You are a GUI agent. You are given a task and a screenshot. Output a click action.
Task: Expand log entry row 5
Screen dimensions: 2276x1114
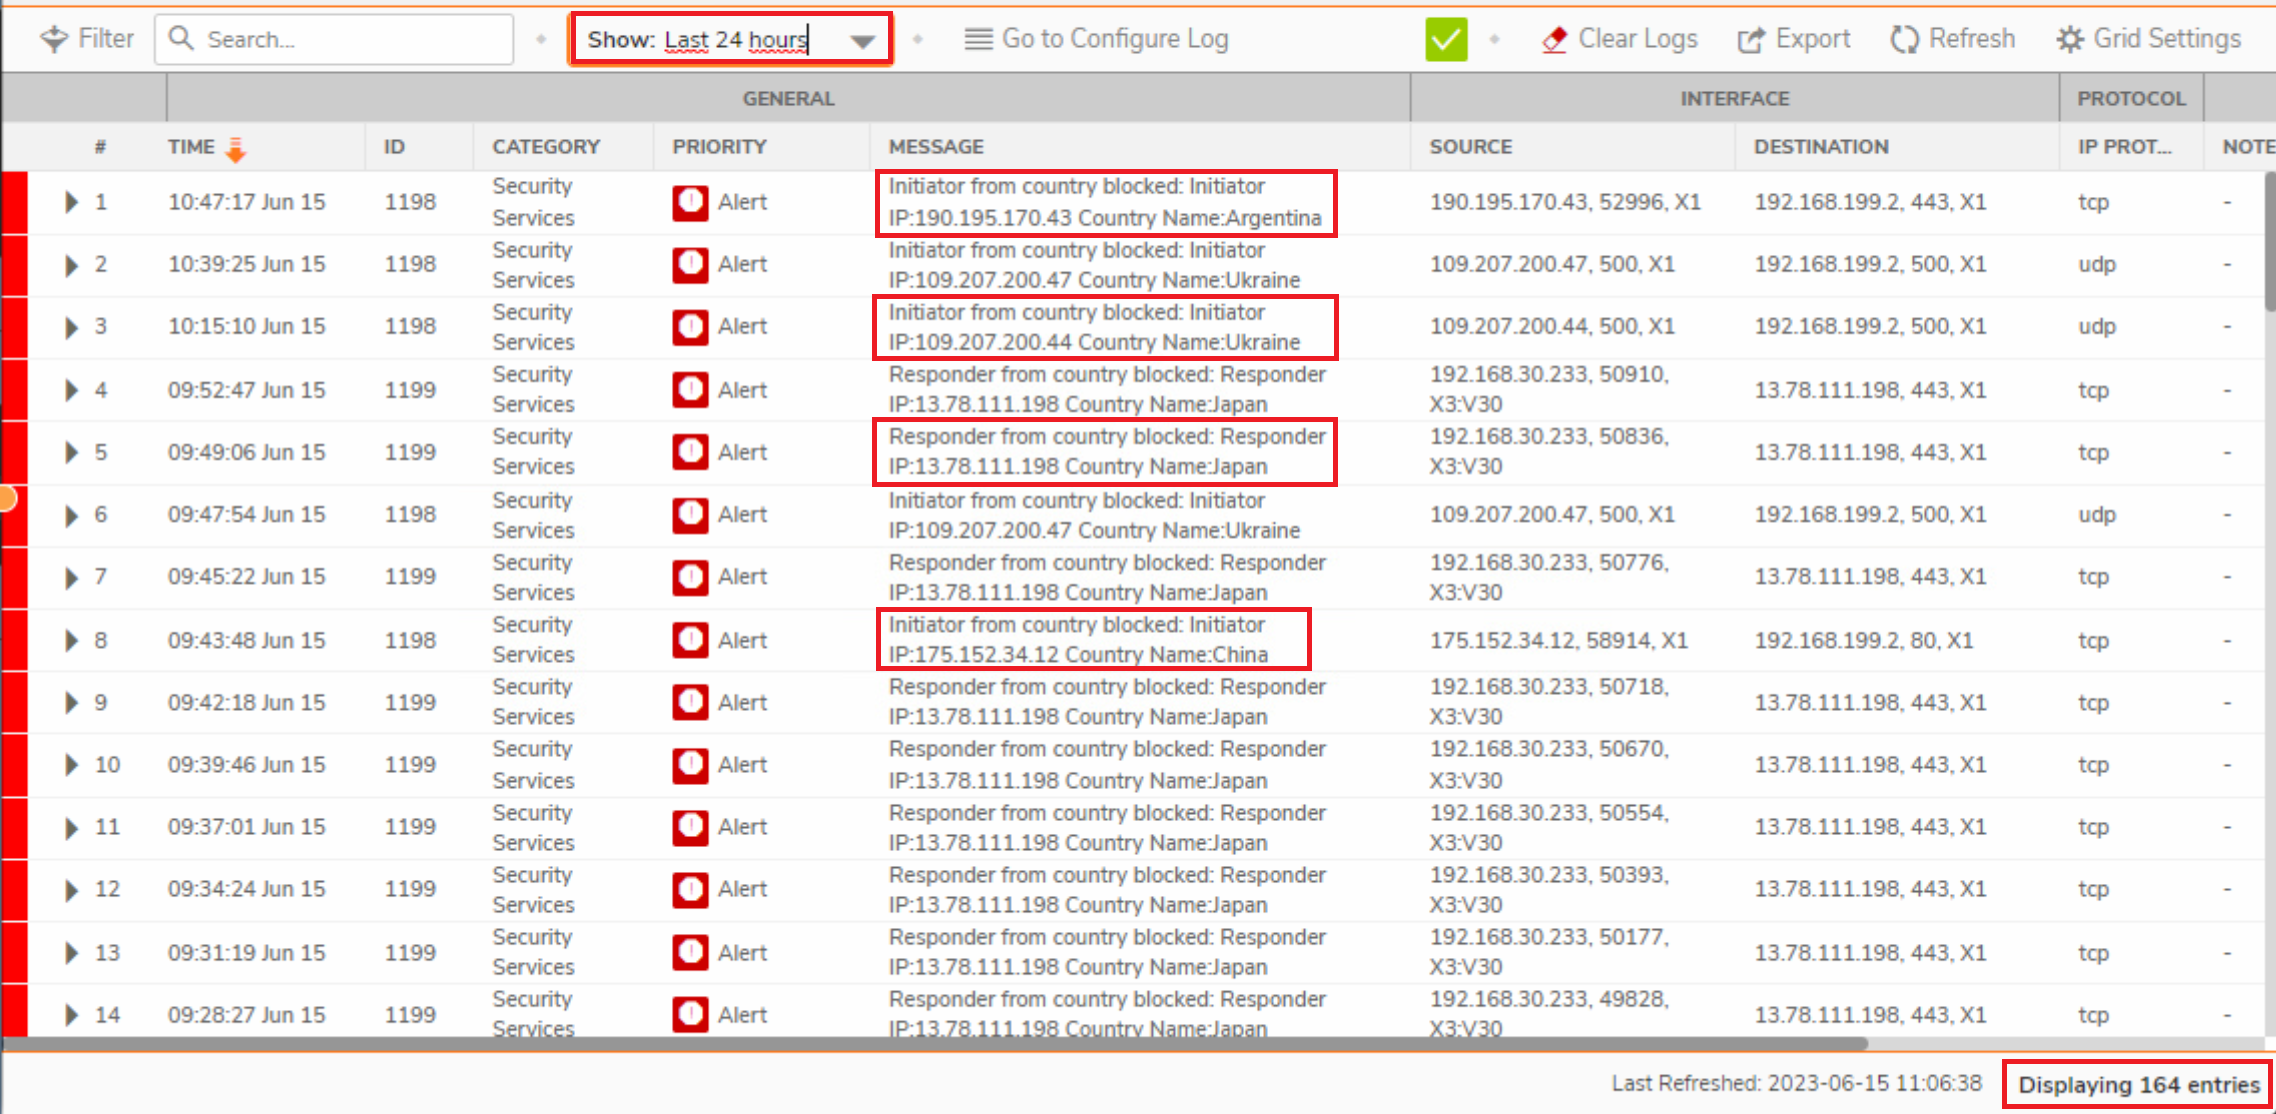click(x=71, y=452)
